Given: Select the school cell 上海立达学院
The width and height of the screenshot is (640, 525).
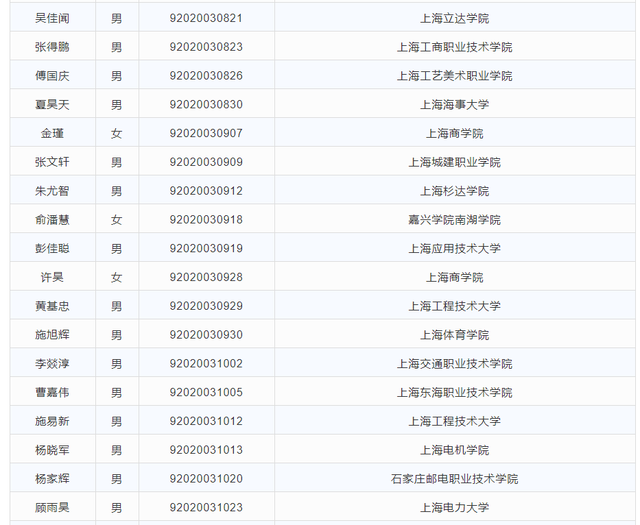Looking at the screenshot, I should [455, 18].
